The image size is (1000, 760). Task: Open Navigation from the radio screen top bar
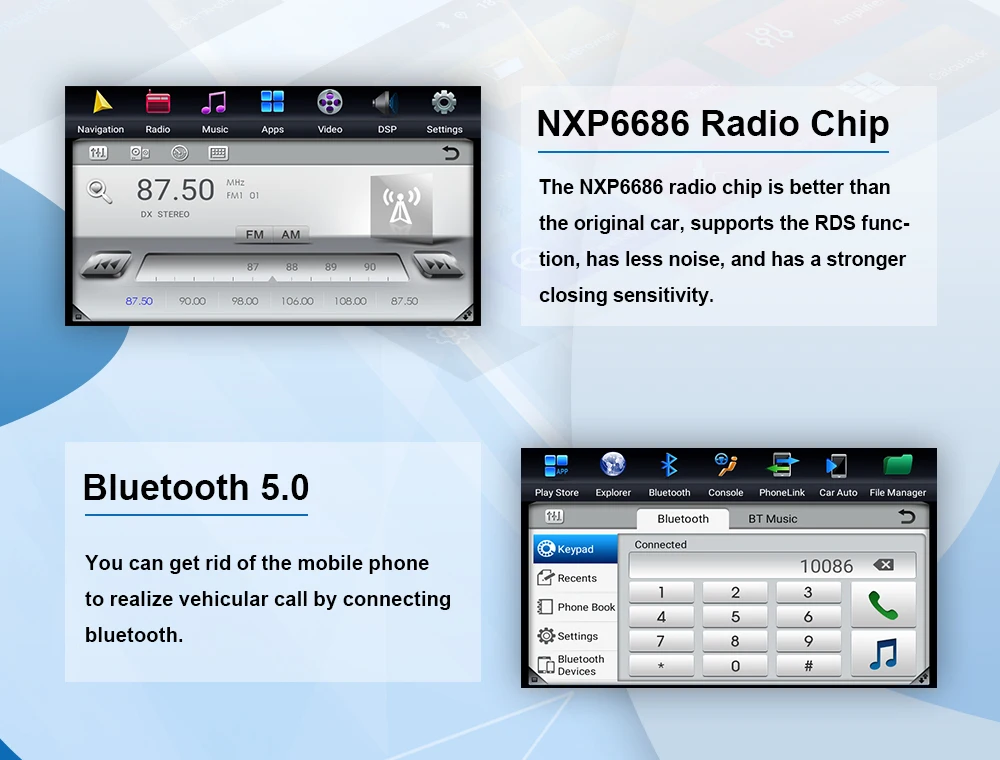(101, 112)
